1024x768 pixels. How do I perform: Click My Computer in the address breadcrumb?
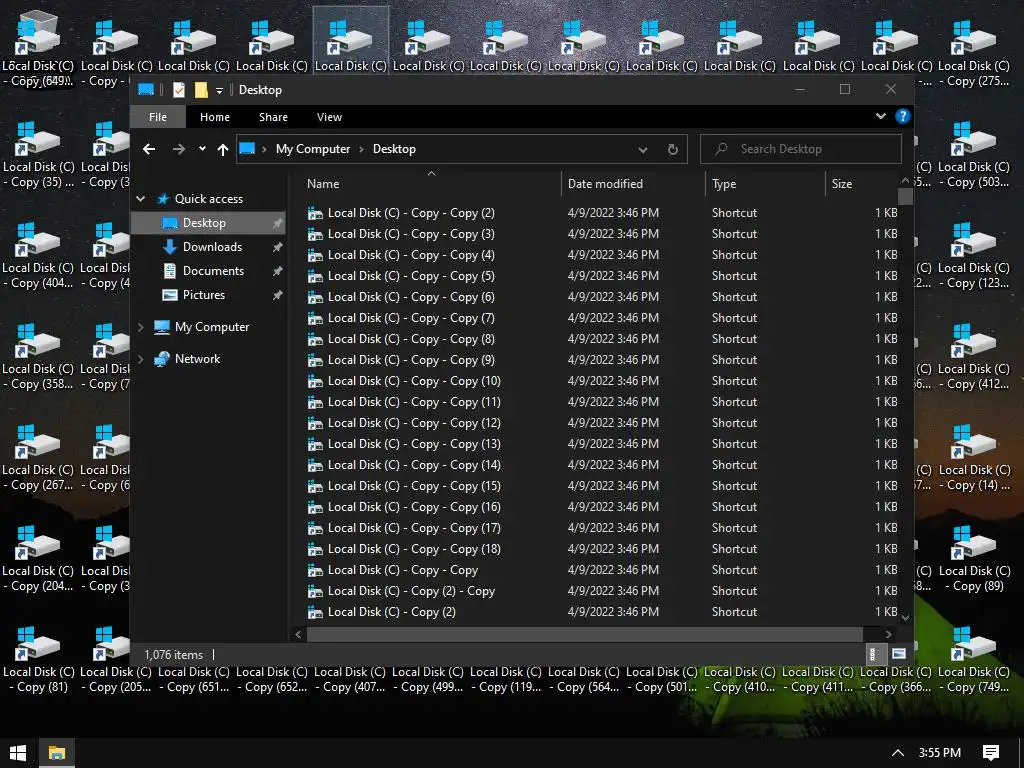[x=313, y=149]
